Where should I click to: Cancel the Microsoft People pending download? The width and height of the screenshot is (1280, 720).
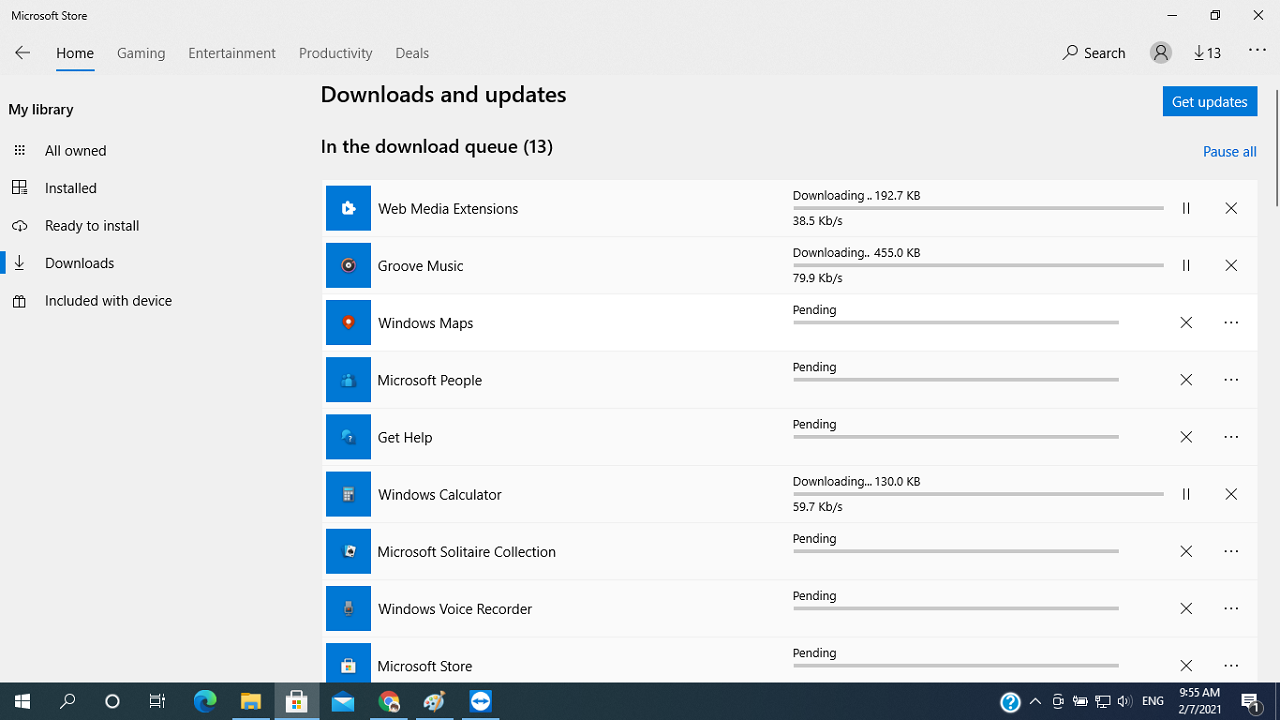pos(1186,380)
